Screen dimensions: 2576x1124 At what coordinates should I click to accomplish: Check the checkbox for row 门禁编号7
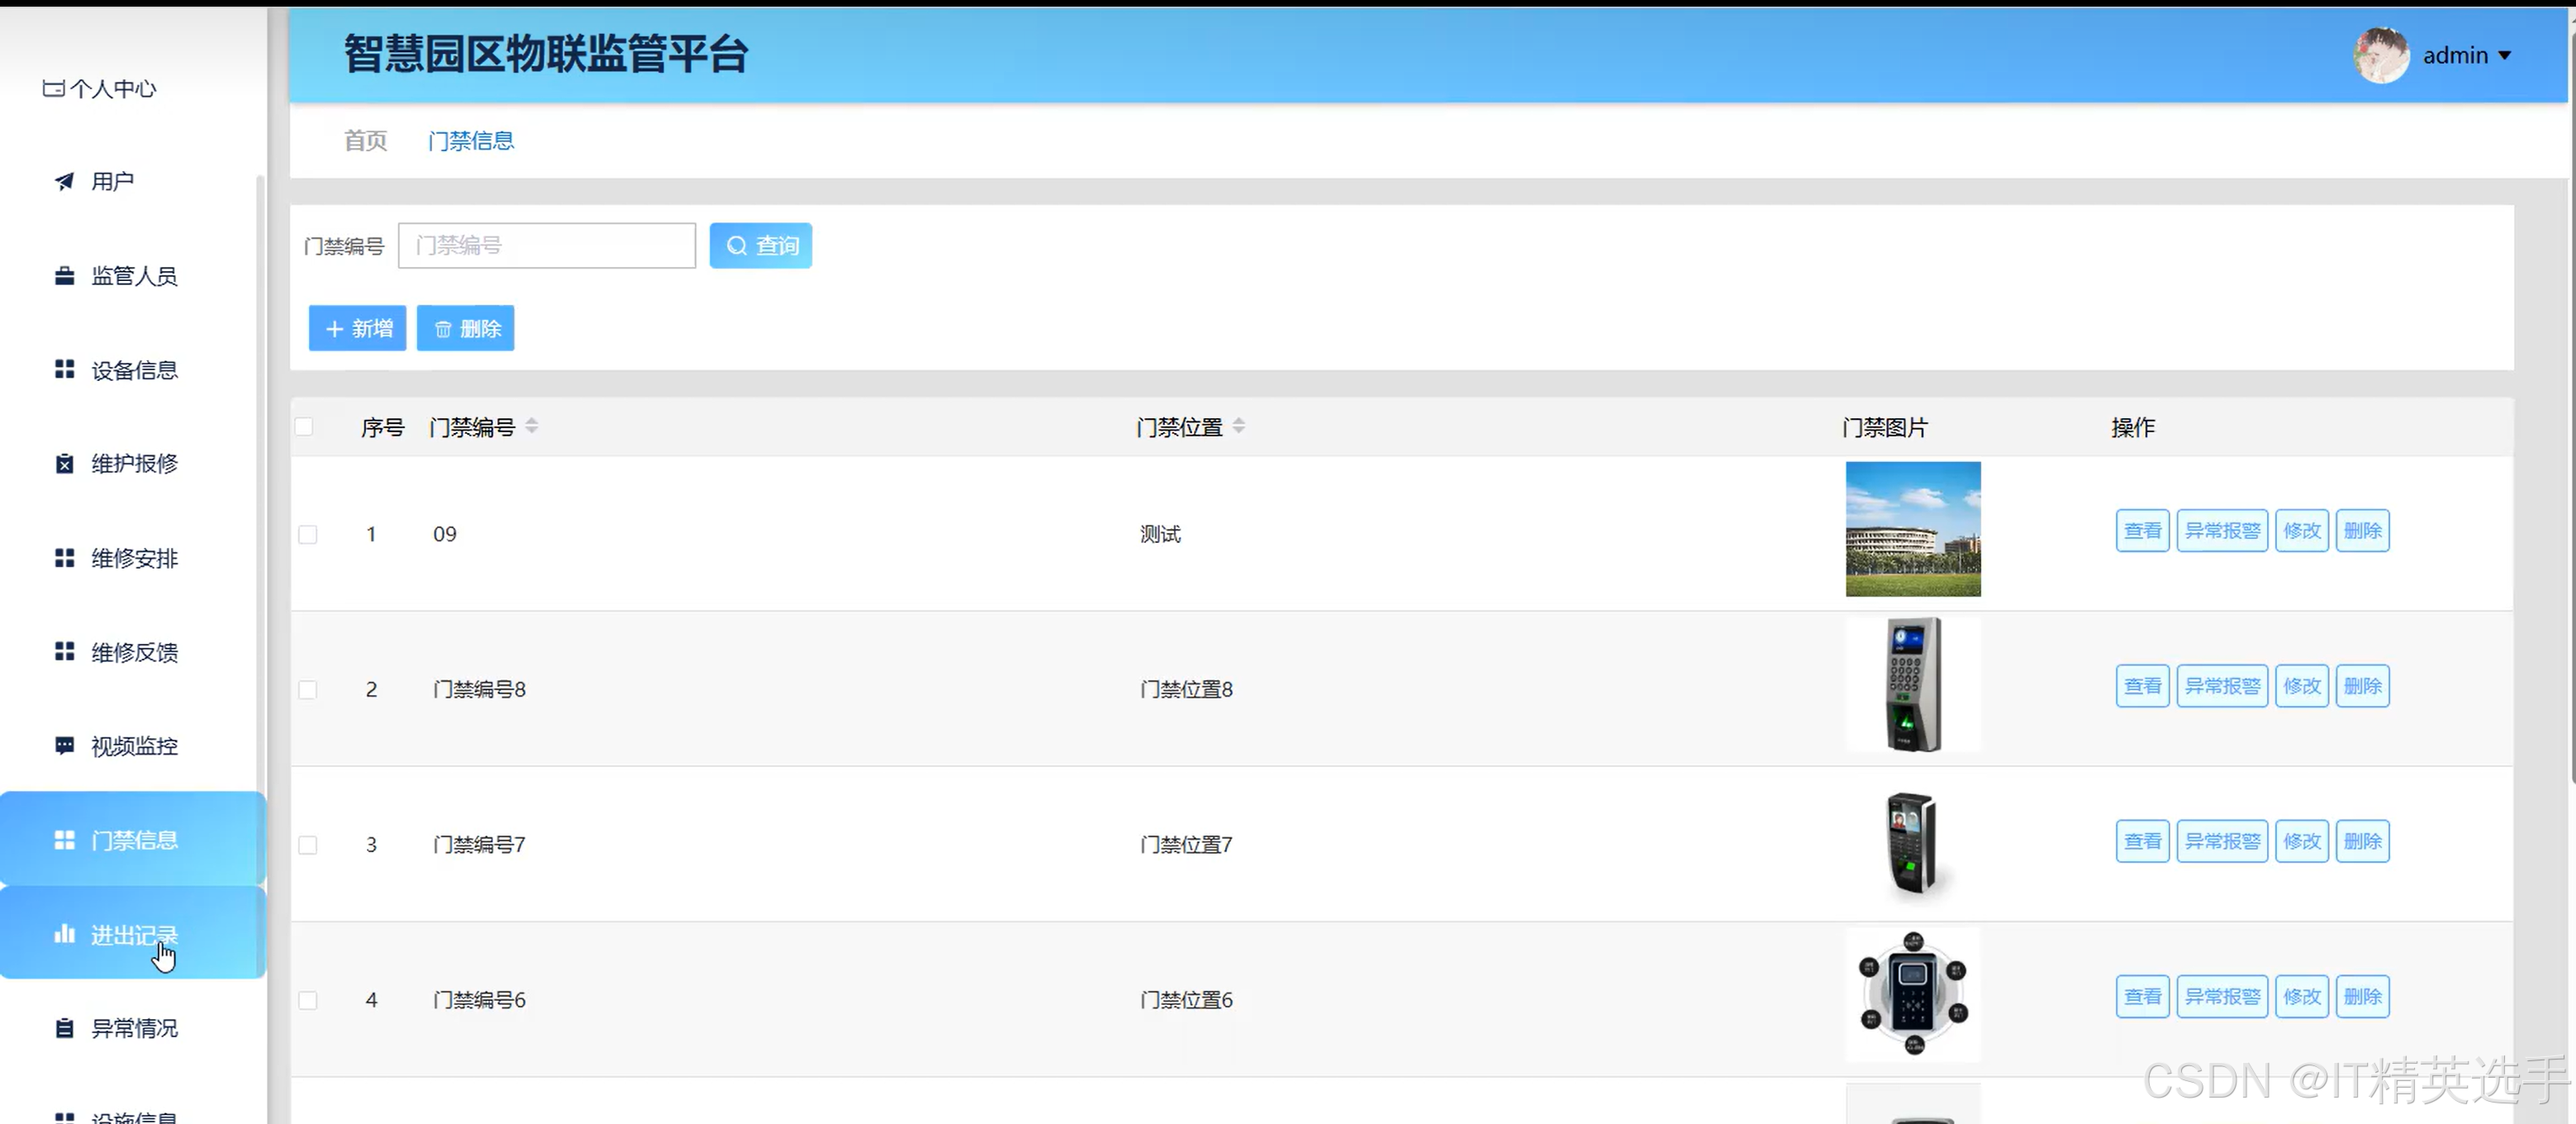pos(308,845)
